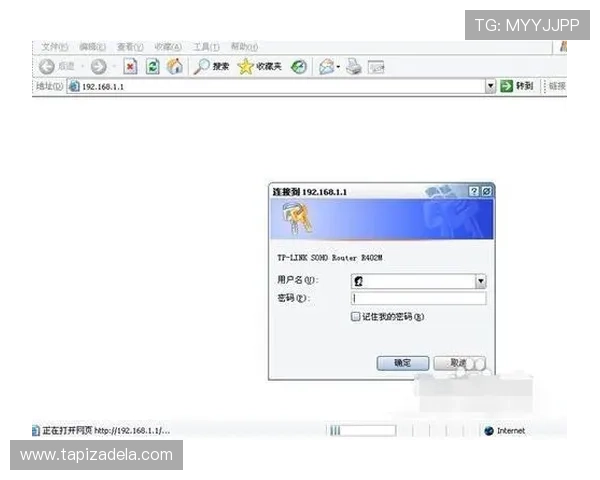Click the green Refresh page icon
This screenshot has width=600, height=480.
pyautogui.click(x=153, y=66)
